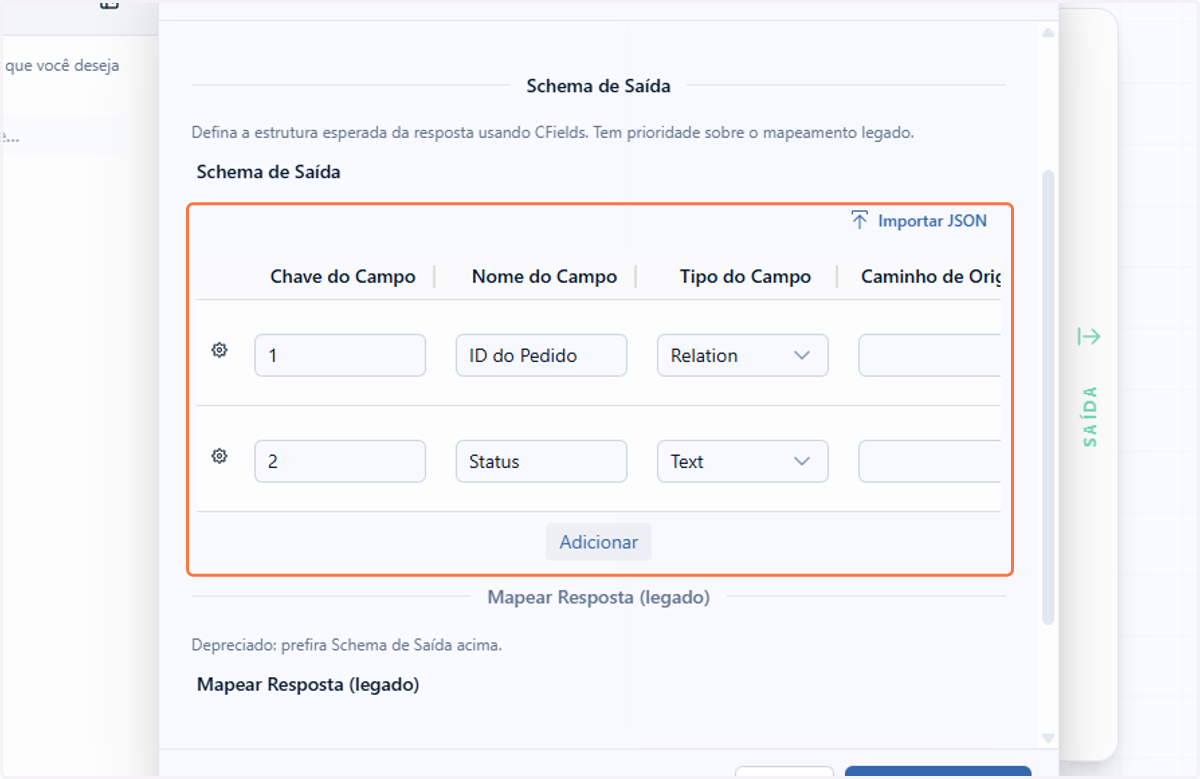
Task: Click the Nome do Campo column header
Action: (544, 277)
